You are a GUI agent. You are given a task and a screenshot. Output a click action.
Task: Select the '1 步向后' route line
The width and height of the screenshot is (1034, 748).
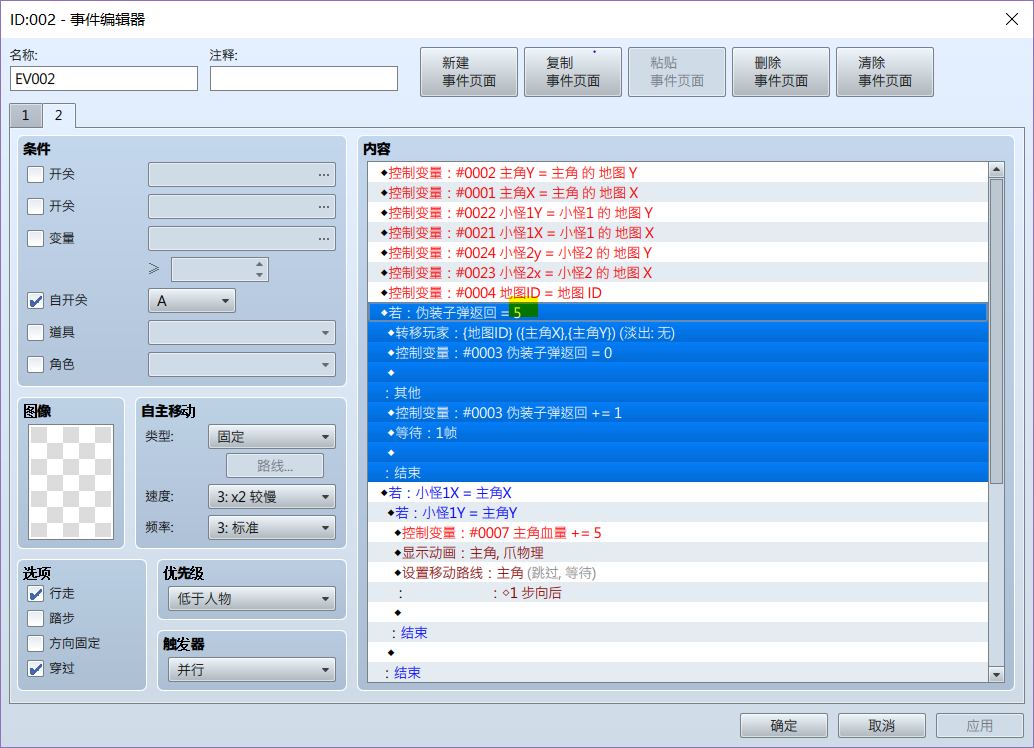(678, 593)
